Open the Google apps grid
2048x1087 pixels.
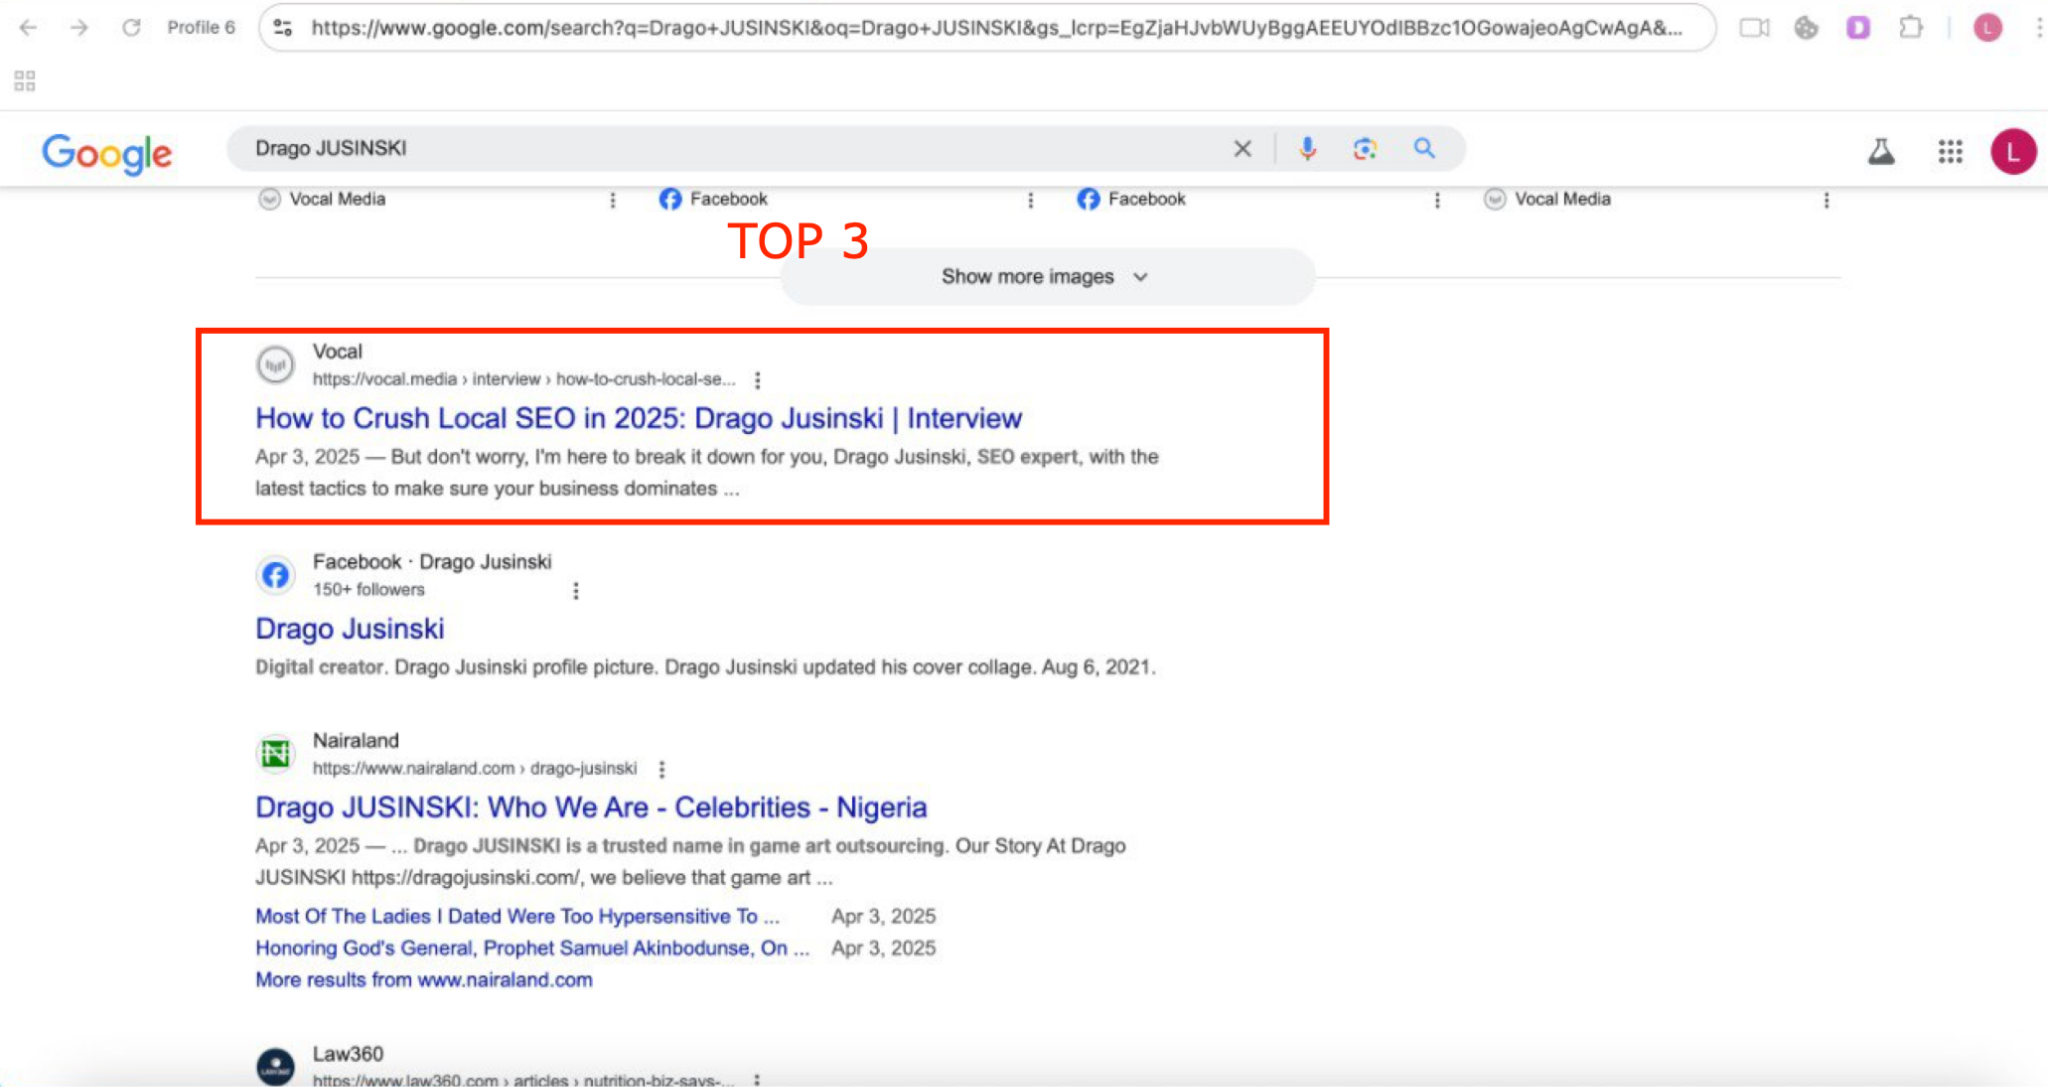1950,152
